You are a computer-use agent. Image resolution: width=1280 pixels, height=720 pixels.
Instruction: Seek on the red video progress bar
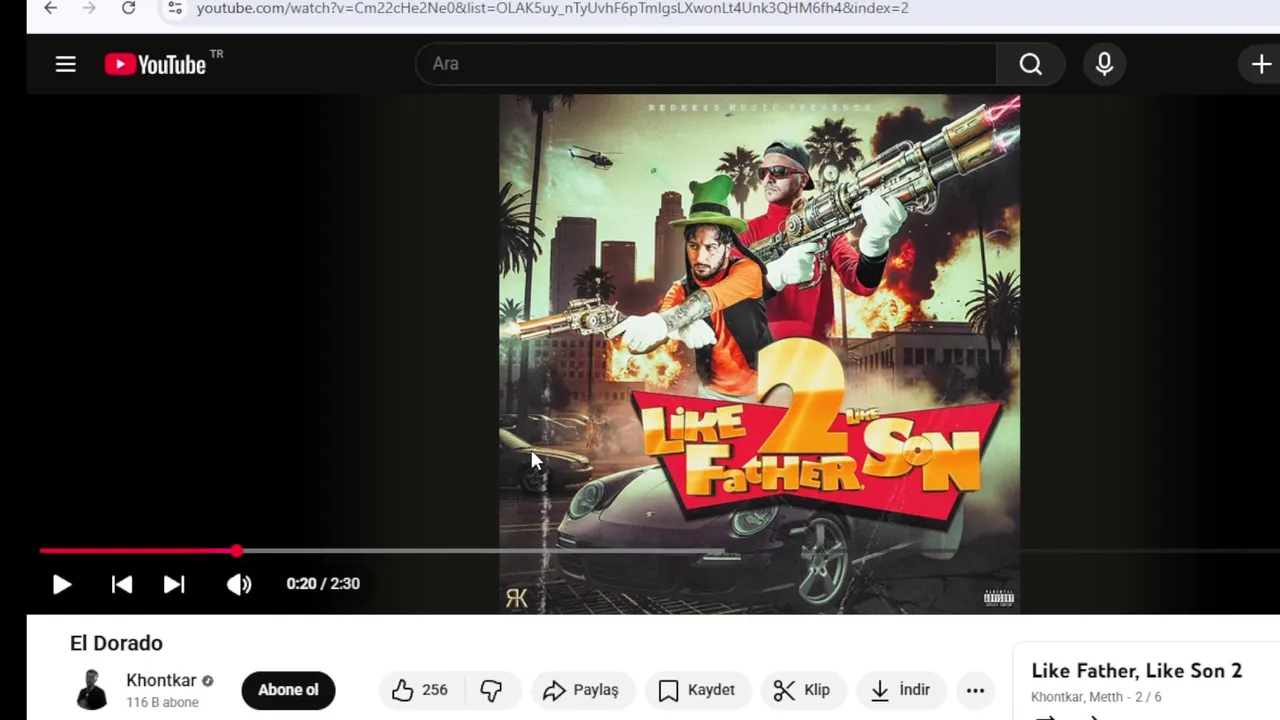(x=660, y=551)
